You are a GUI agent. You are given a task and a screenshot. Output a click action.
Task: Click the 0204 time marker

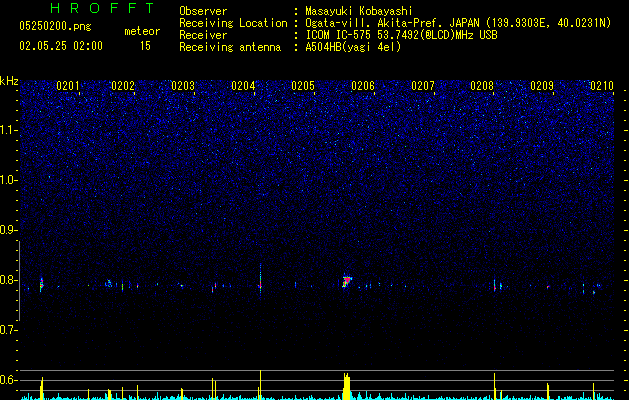243,86
